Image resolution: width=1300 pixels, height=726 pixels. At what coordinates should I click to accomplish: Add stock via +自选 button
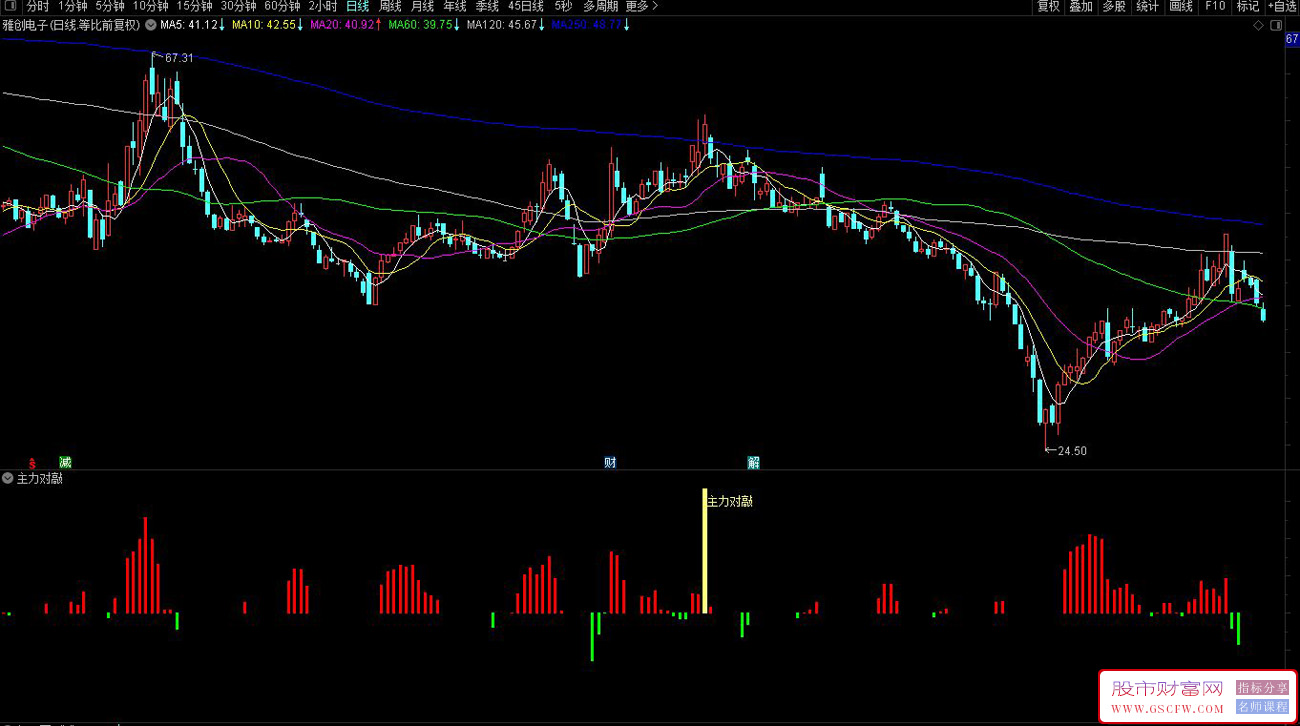(x=1281, y=6)
